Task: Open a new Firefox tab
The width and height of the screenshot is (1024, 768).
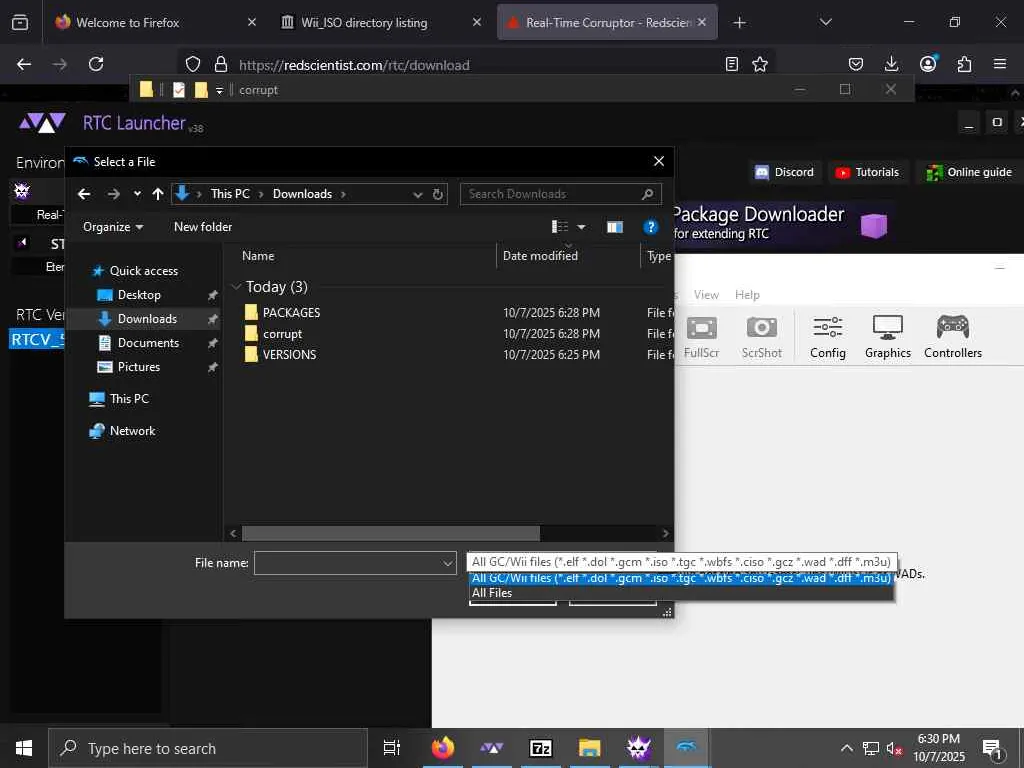Action: (x=739, y=23)
